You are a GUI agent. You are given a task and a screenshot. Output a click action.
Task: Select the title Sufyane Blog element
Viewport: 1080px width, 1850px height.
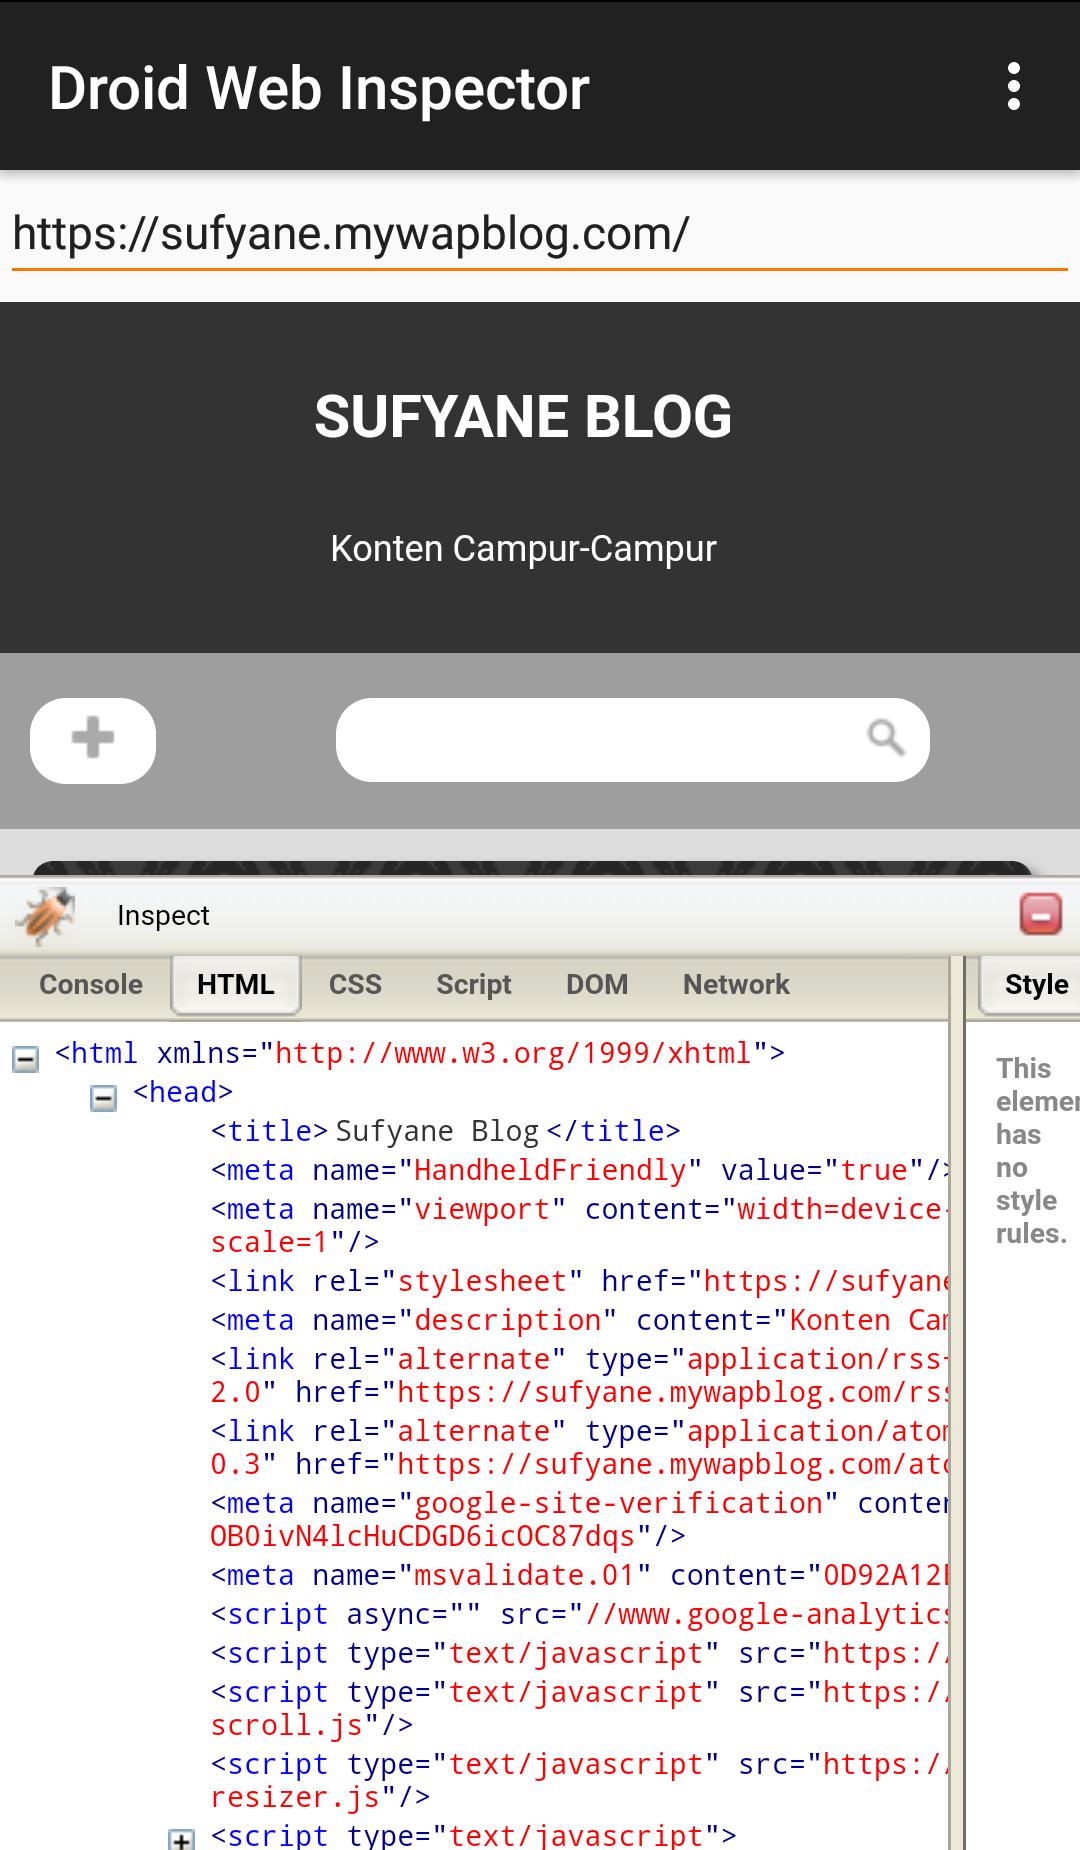click(445, 1131)
